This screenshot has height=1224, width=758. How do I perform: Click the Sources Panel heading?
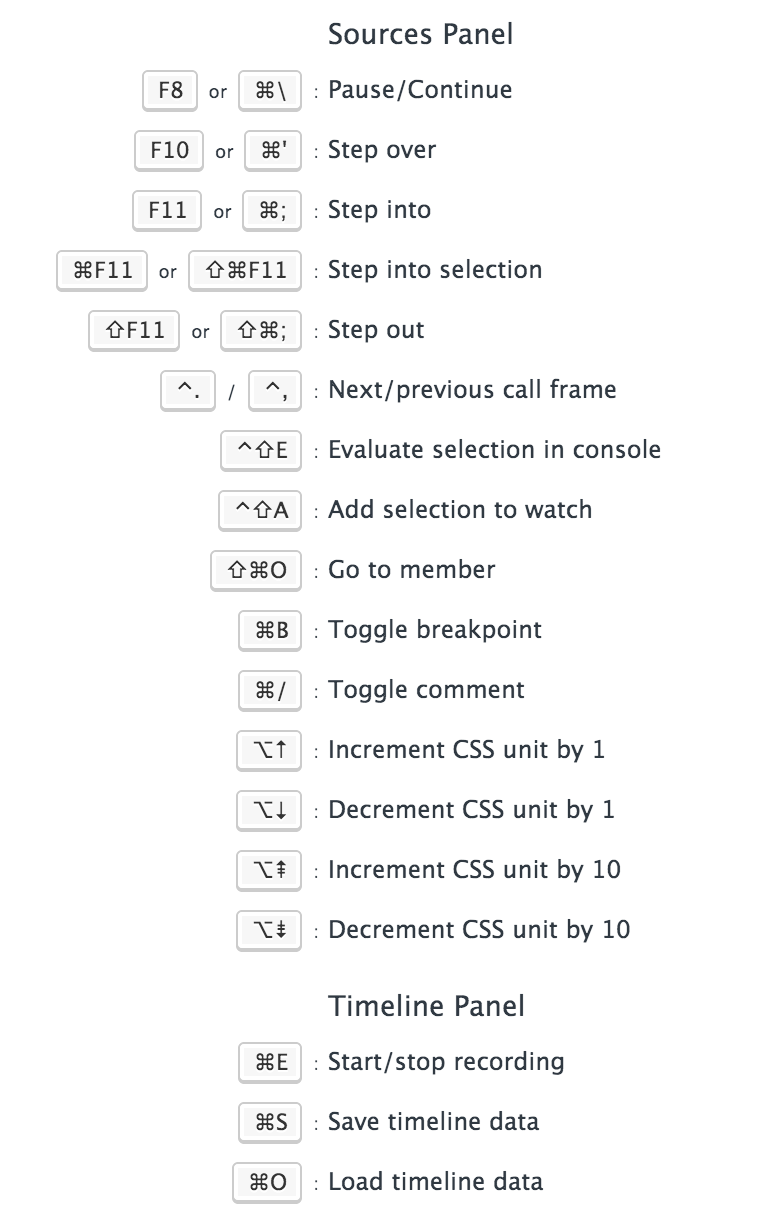click(420, 35)
